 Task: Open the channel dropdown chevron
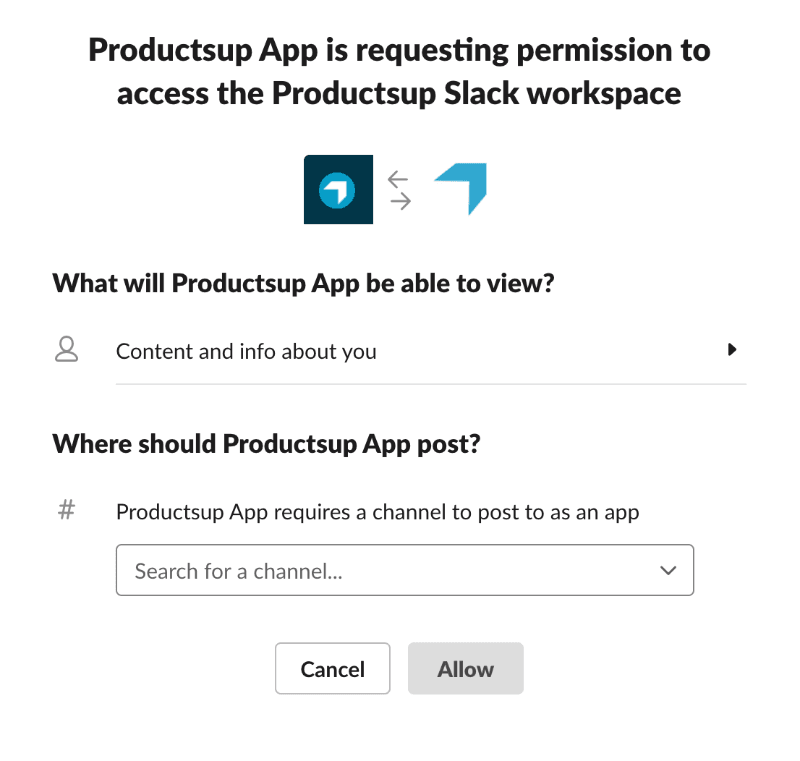pyautogui.click(x=669, y=570)
